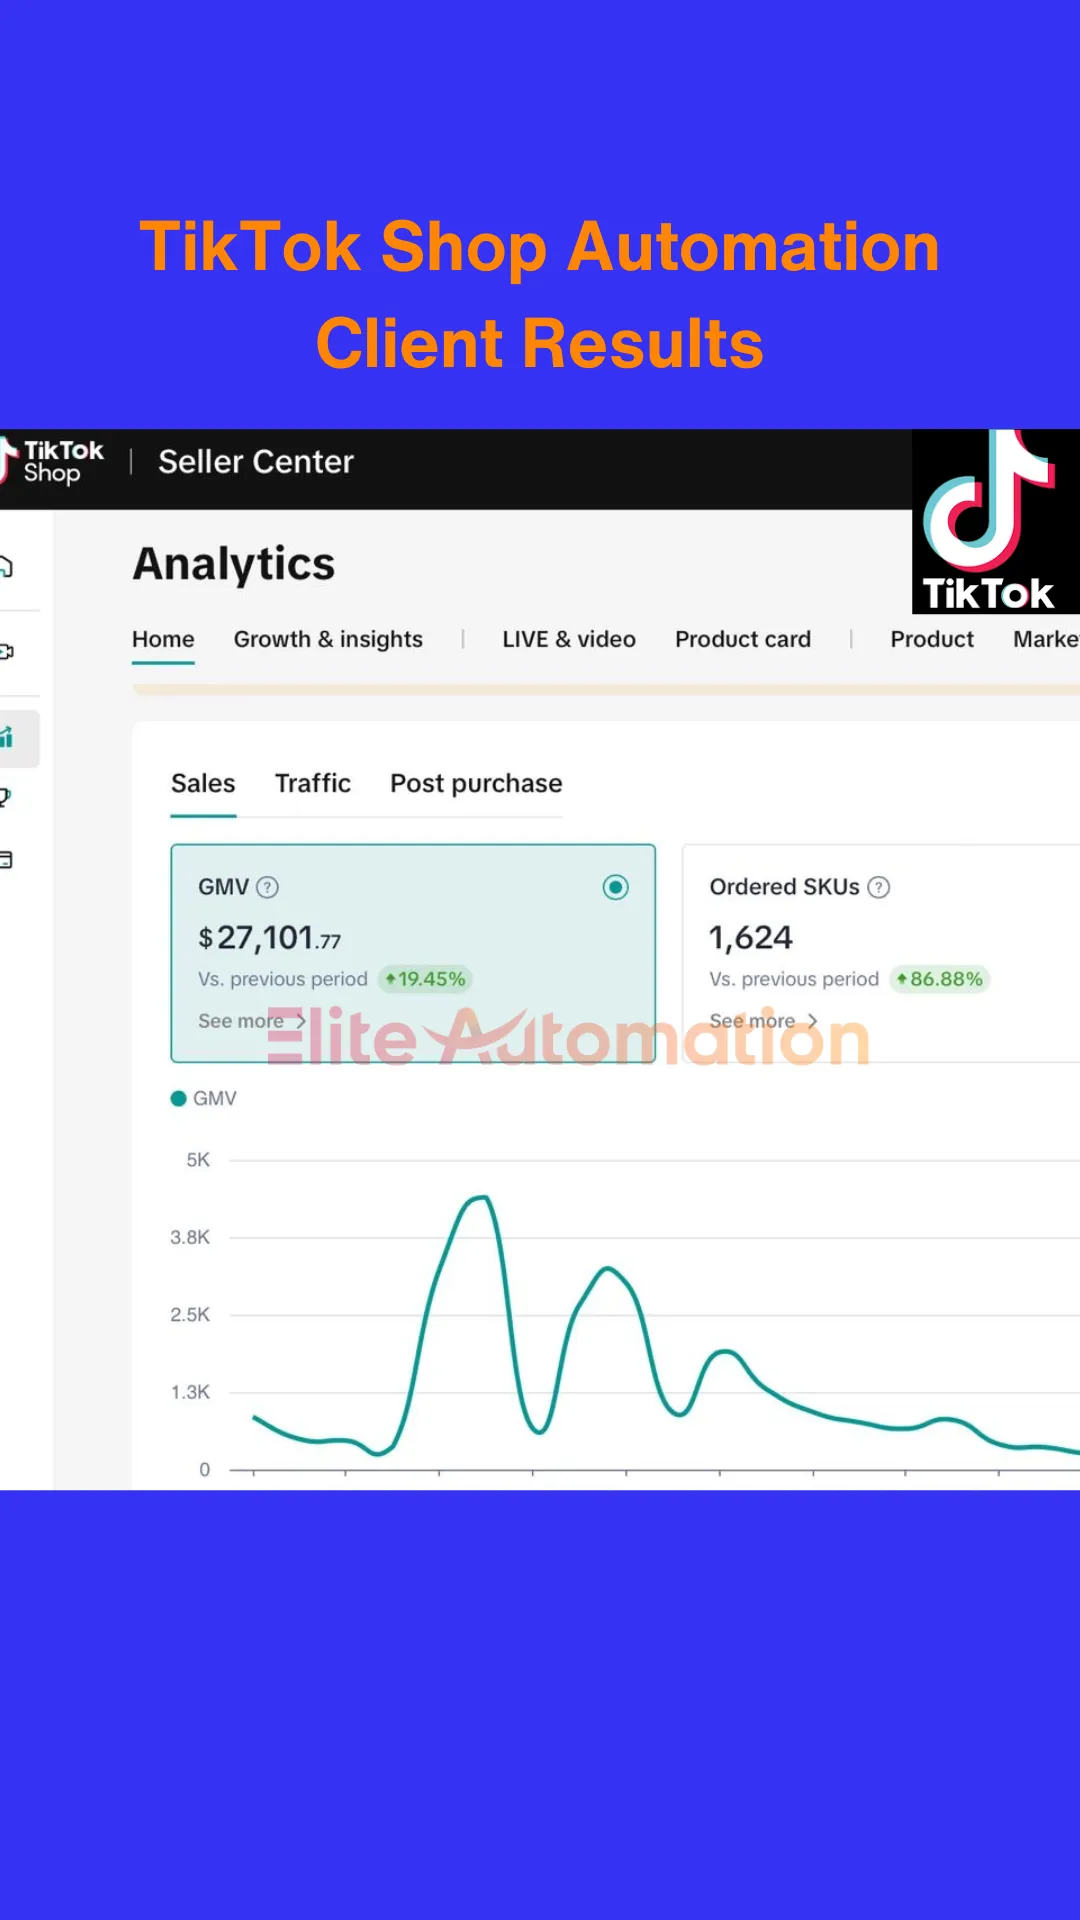The image size is (1080, 1920).
Task: Click the 19.45% increase badge
Action: [426, 979]
